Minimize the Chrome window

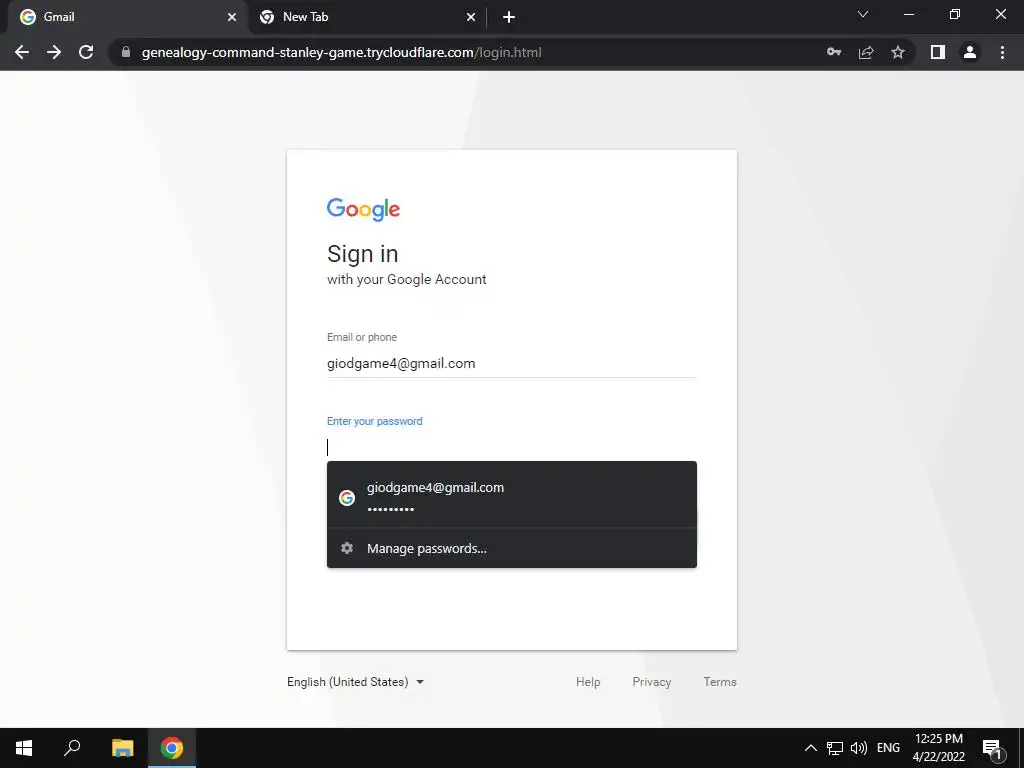908,14
